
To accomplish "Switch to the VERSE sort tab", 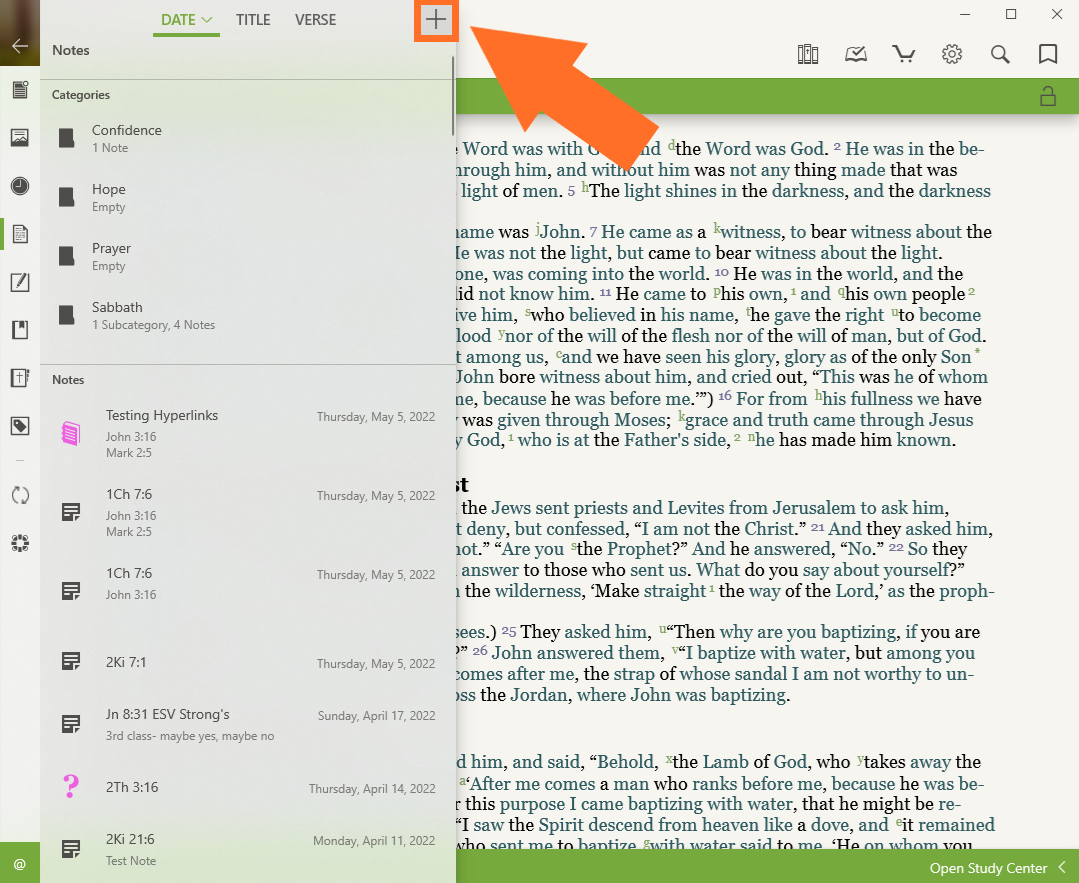I will [x=315, y=20].
